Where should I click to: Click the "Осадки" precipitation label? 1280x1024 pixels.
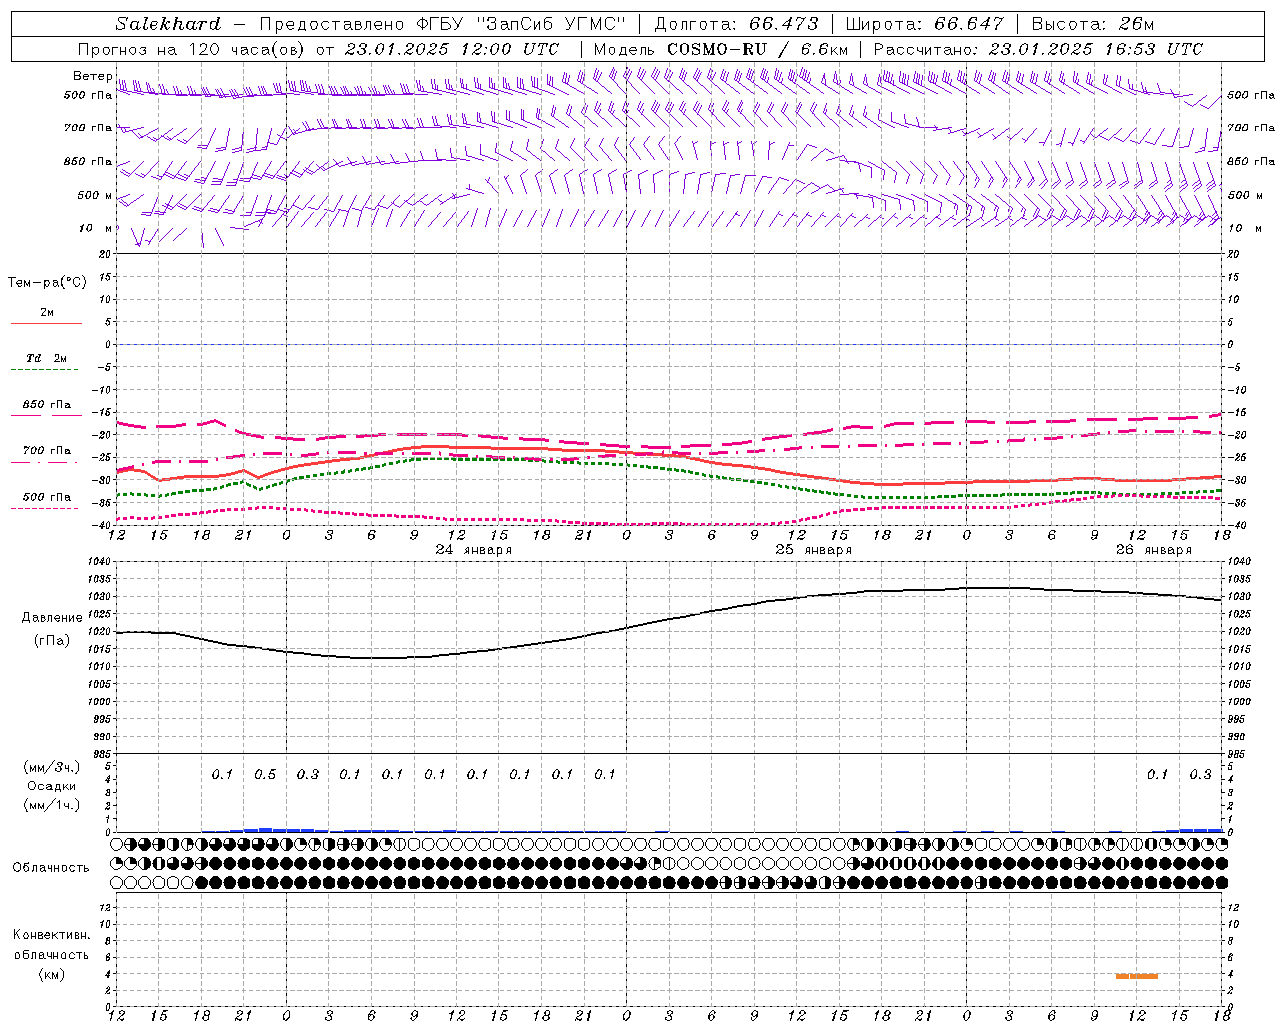point(52,786)
